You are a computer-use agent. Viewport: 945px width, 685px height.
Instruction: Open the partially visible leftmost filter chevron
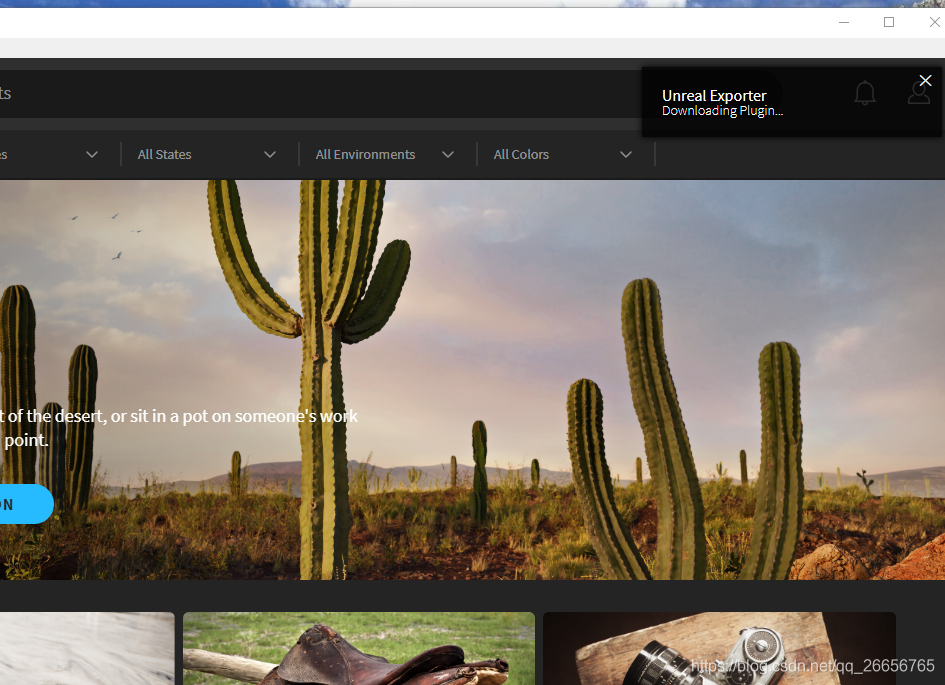92,154
